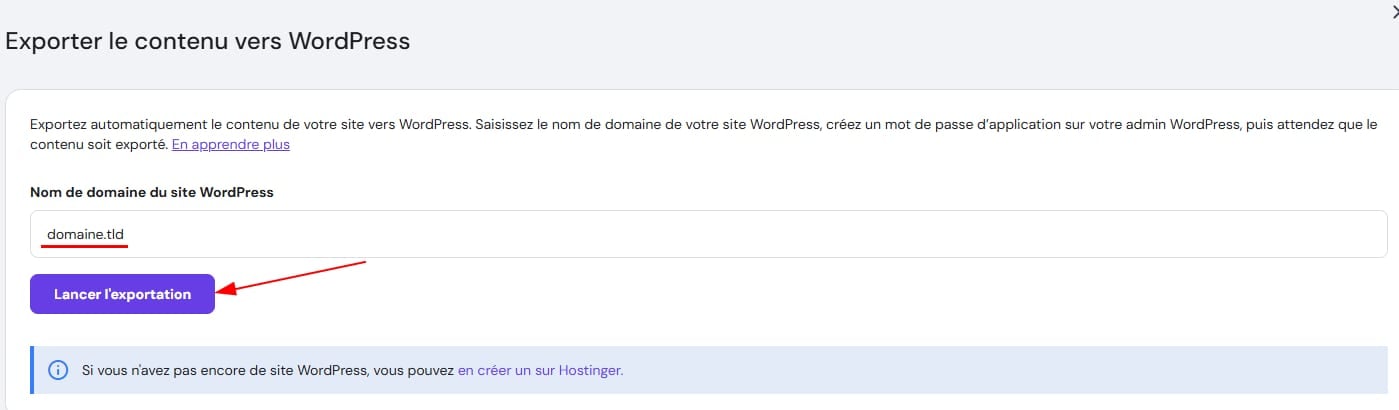Follow the "en créer un sur Hostinger" link
This screenshot has height=410, width=1399.
(x=540, y=370)
